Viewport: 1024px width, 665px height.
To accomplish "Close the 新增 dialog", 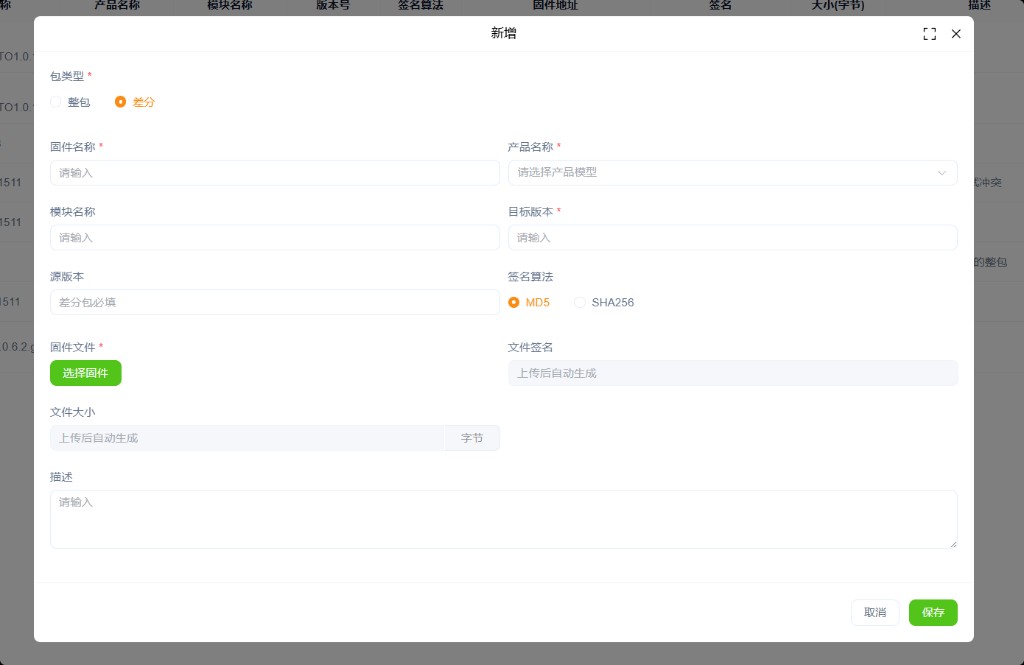I will tap(956, 34).
